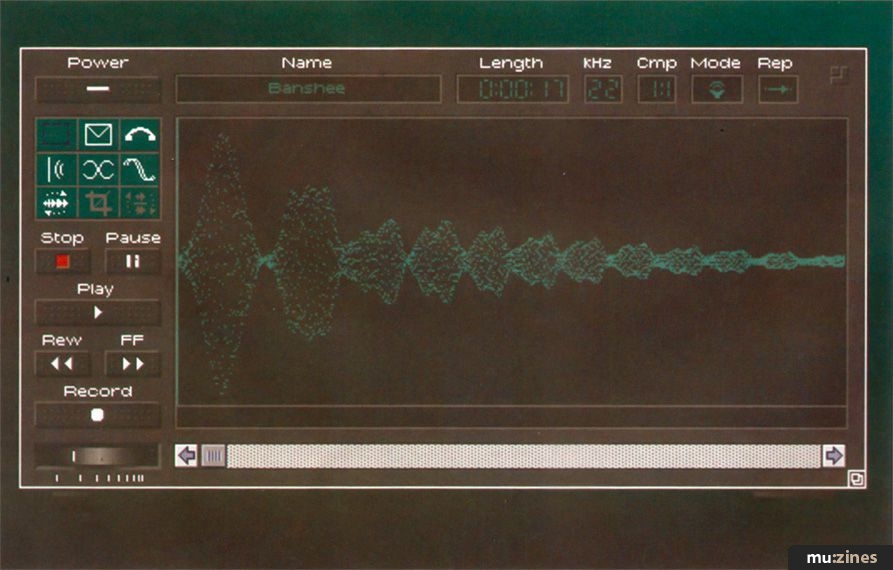Start recording with the Record button
Image resolution: width=893 pixels, height=570 pixels.
tap(98, 414)
